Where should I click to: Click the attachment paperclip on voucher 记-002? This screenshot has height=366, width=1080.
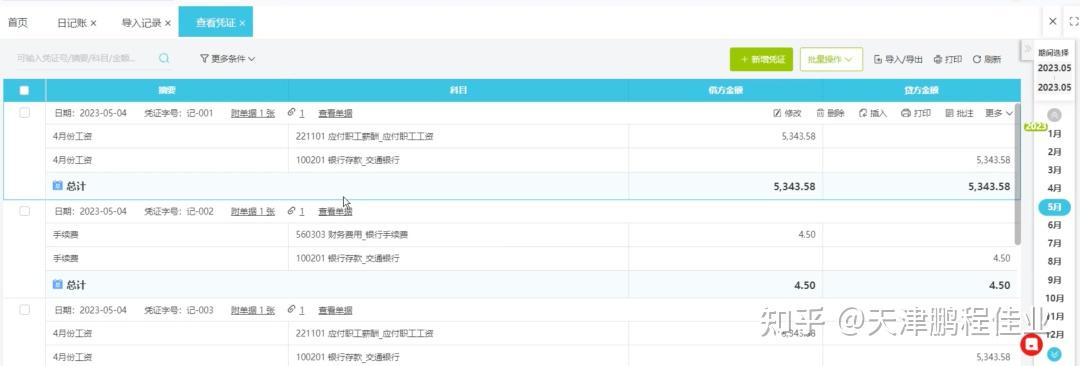[292, 212]
